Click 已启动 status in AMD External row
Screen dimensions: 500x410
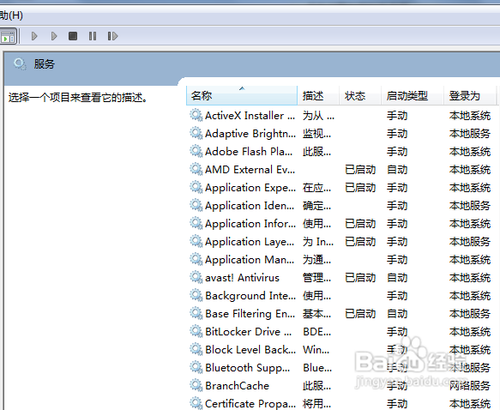coord(360,170)
